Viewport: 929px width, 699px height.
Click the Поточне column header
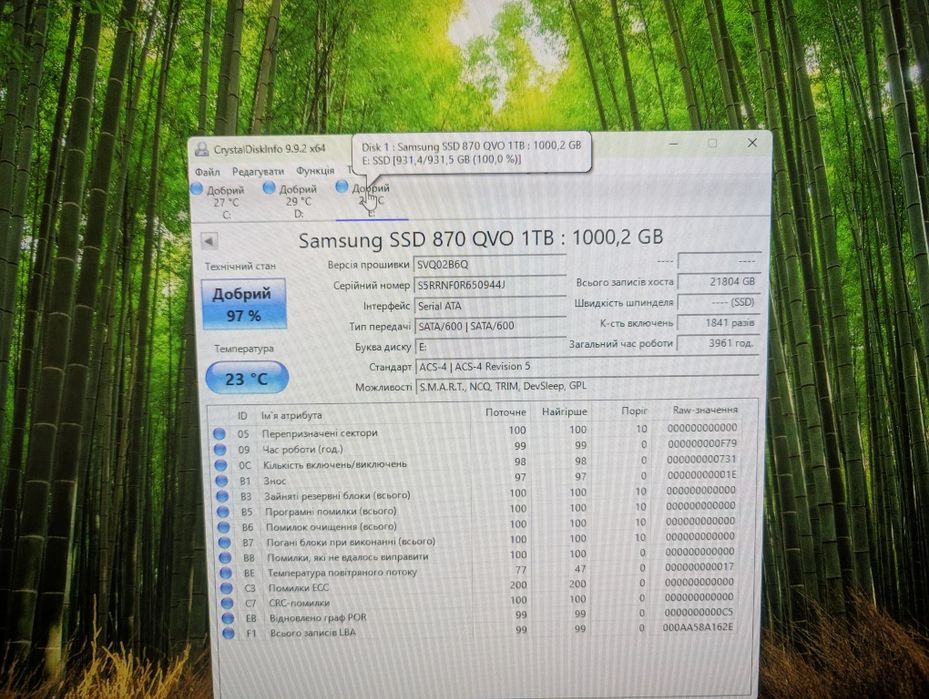(x=505, y=412)
